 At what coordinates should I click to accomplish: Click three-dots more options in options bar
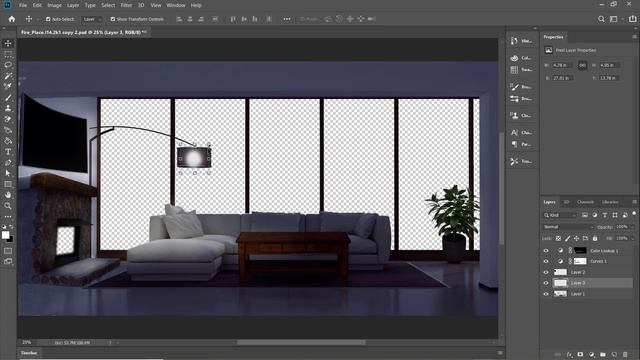(x=287, y=19)
